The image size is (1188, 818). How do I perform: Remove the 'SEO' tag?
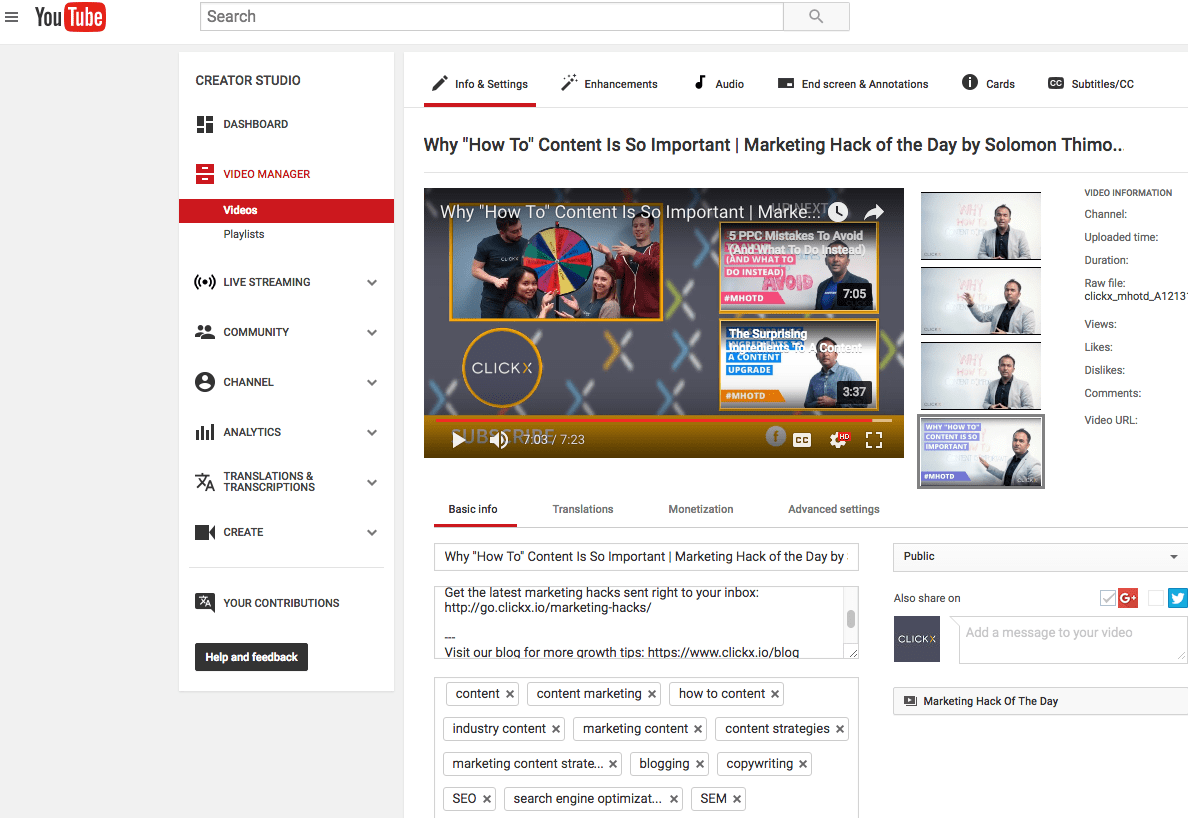click(486, 799)
